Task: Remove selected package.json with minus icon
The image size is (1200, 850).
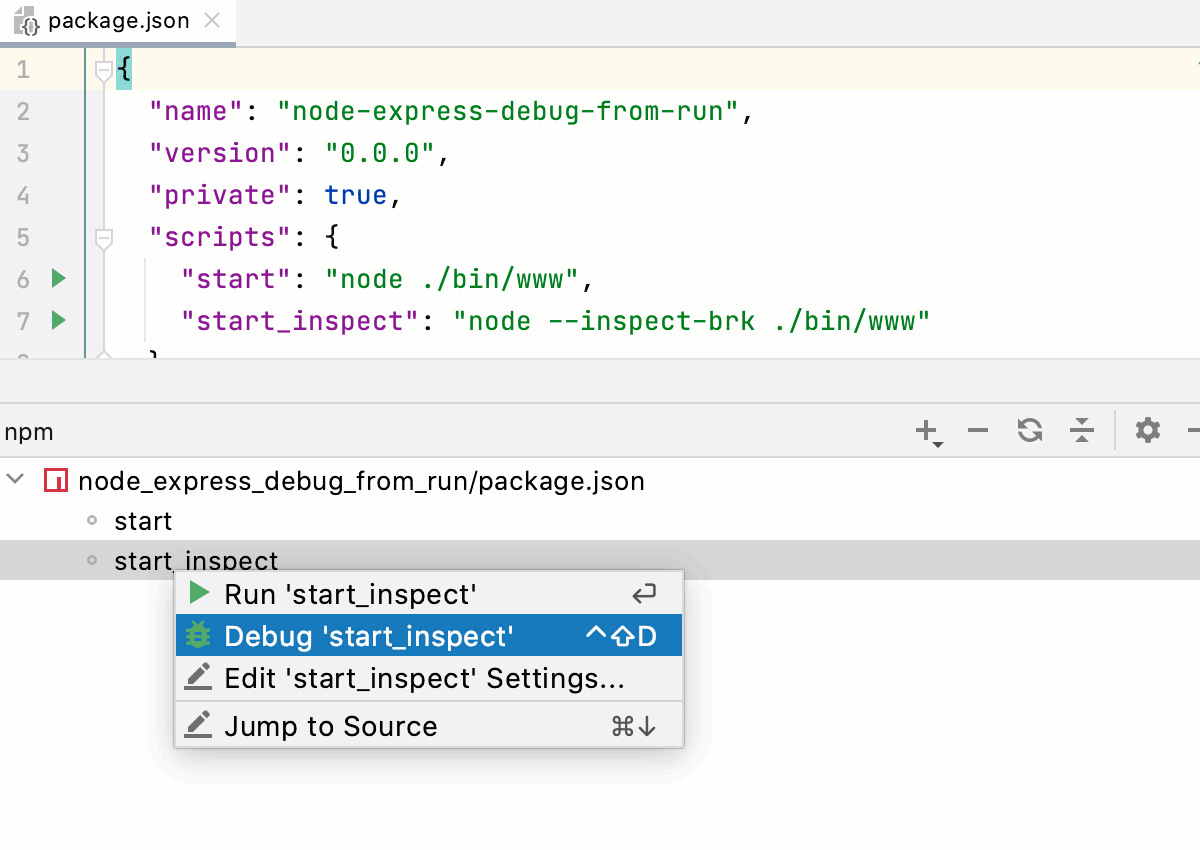Action: coord(978,431)
